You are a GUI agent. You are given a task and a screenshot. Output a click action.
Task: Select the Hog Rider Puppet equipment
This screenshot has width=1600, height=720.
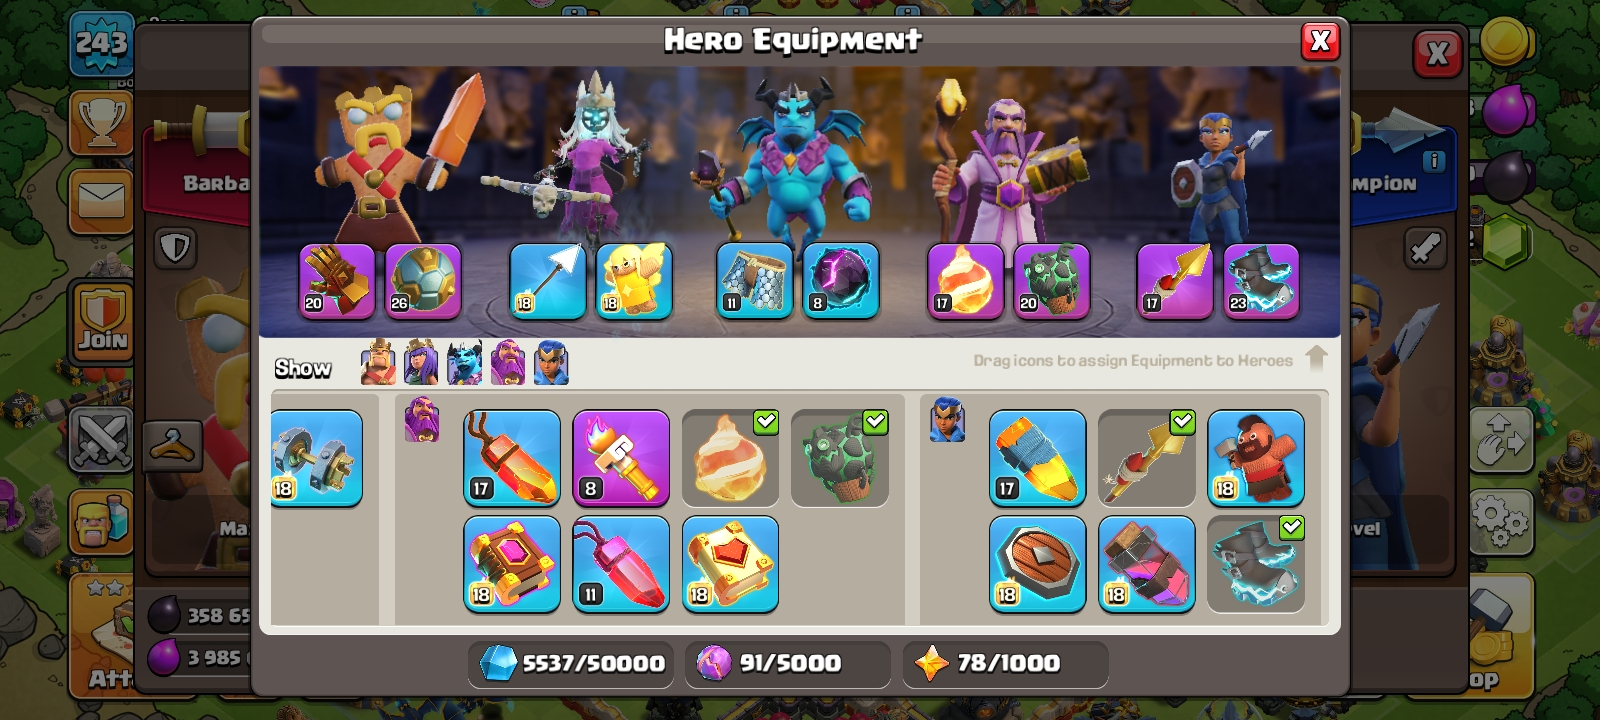(1256, 457)
